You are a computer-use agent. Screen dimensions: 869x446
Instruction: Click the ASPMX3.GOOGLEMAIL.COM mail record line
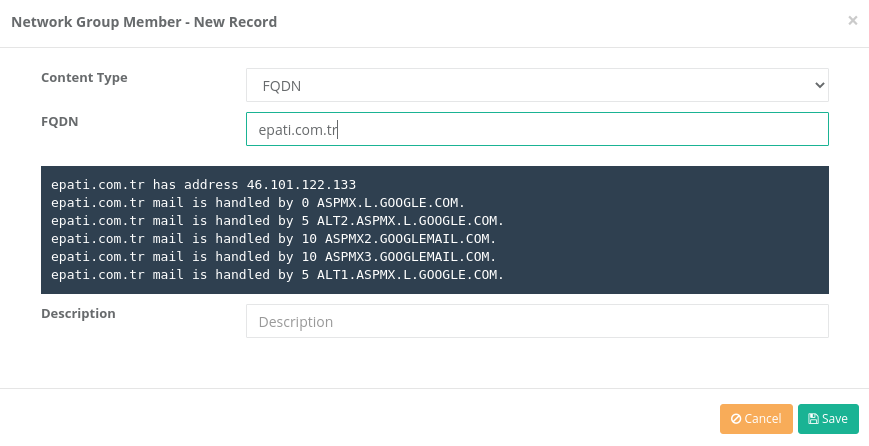(274, 257)
